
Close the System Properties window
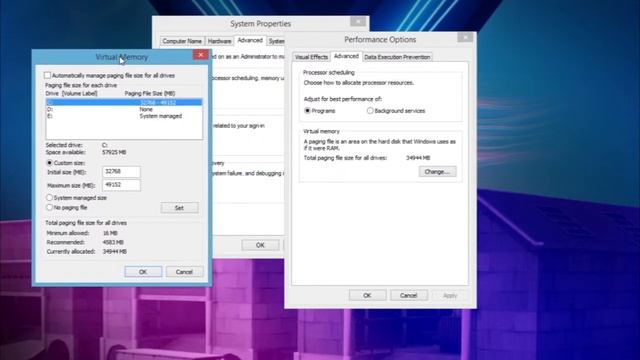pos(358,21)
